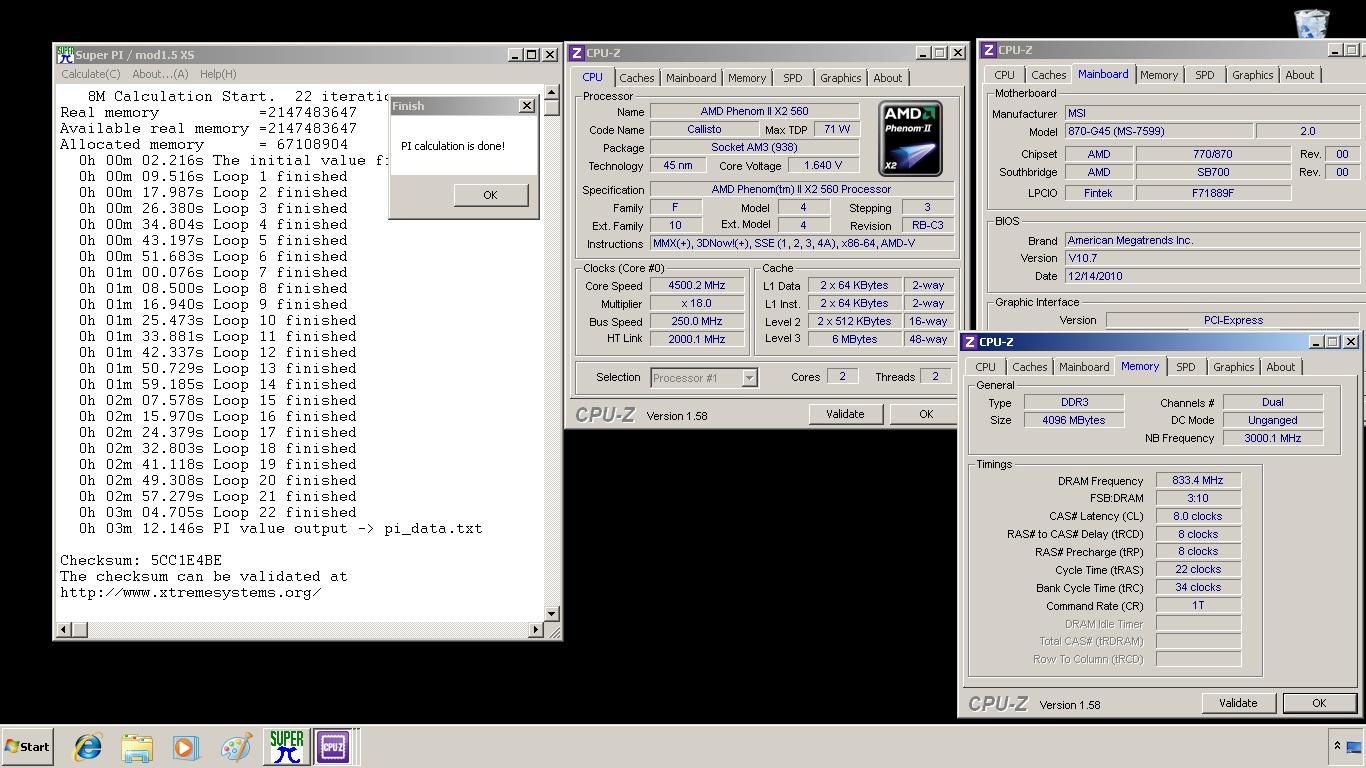This screenshot has width=1366, height=768.
Task: Open the Recycle Bin on the desktop
Action: tap(1312, 22)
